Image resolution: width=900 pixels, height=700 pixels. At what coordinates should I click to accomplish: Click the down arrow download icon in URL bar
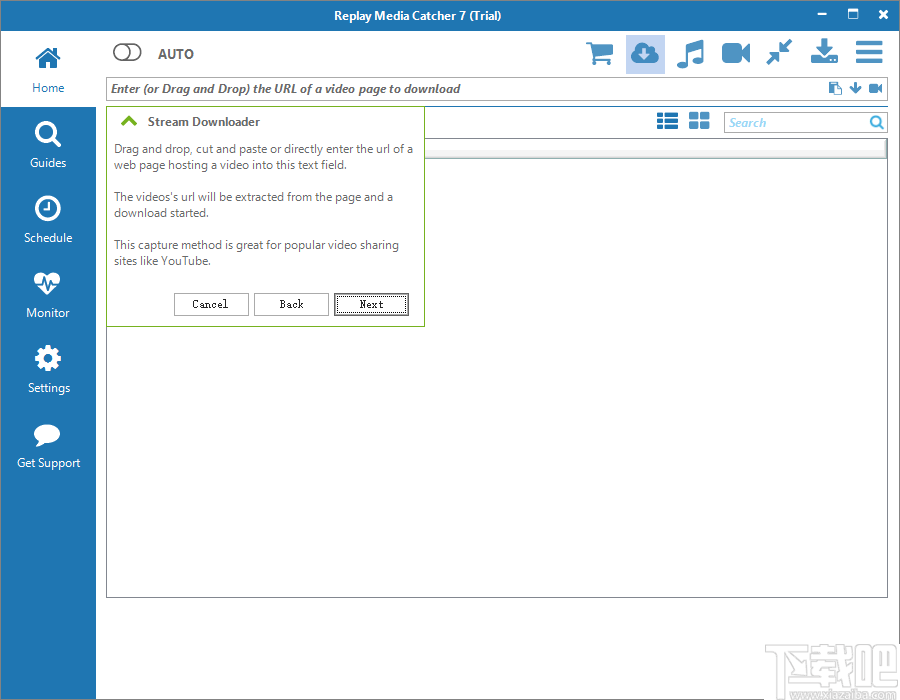click(x=855, y=88)
